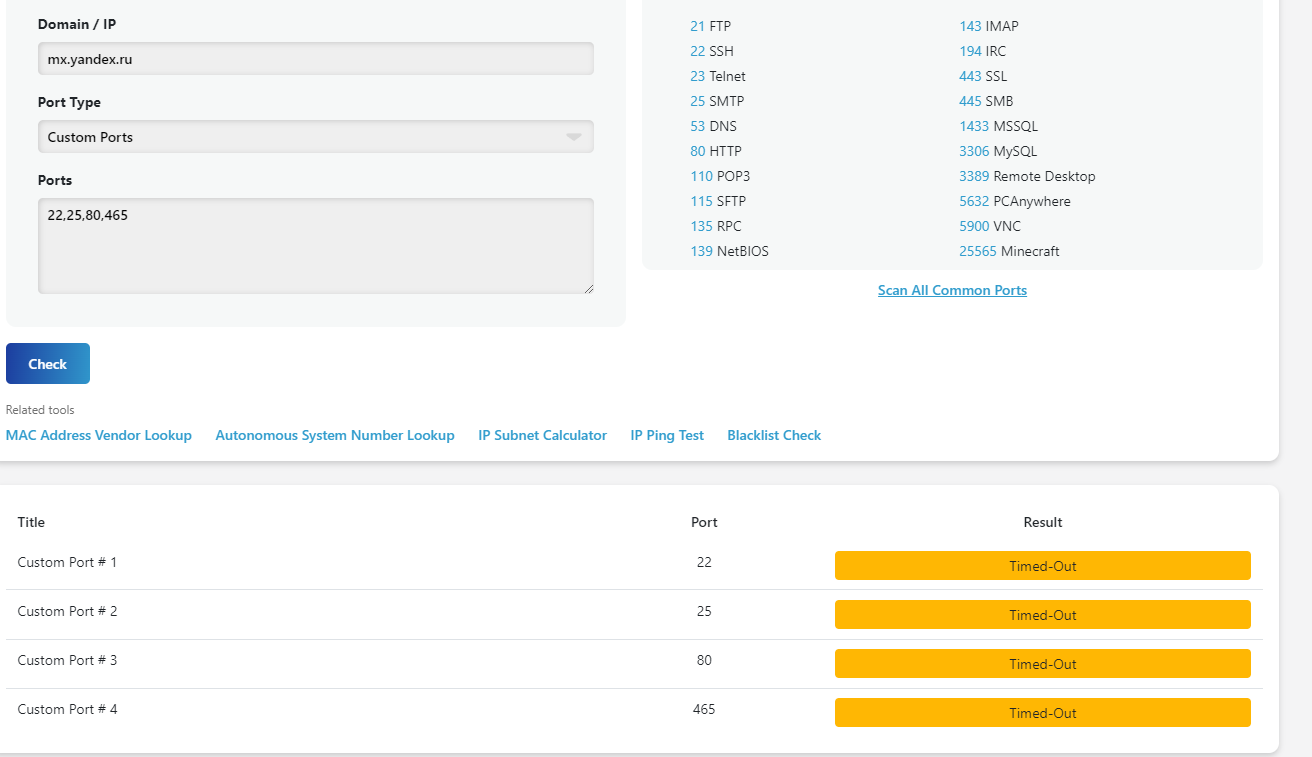Click the 'Port Type' field label
The width and height of the screenshot is (1312, 757).
(69, 102)
